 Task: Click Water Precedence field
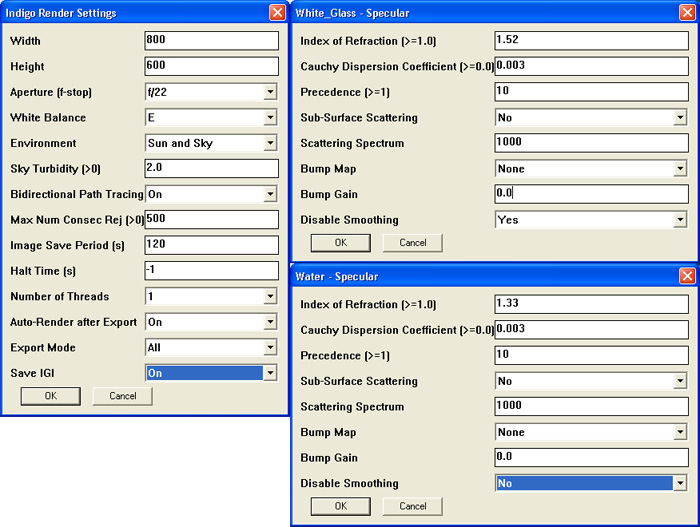592,355
